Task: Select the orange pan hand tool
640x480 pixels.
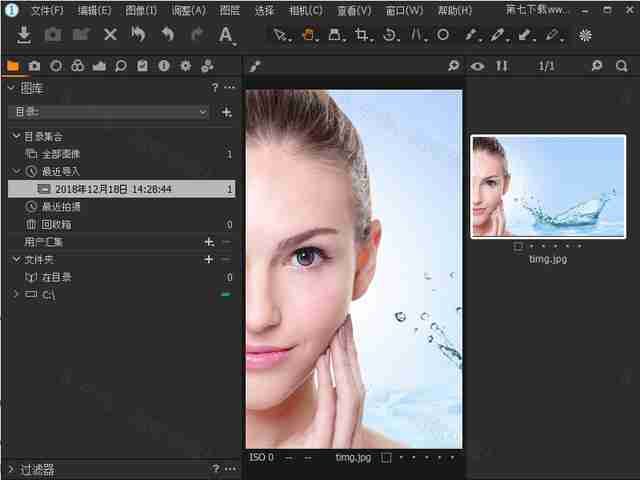Action: tap(309, 35)
